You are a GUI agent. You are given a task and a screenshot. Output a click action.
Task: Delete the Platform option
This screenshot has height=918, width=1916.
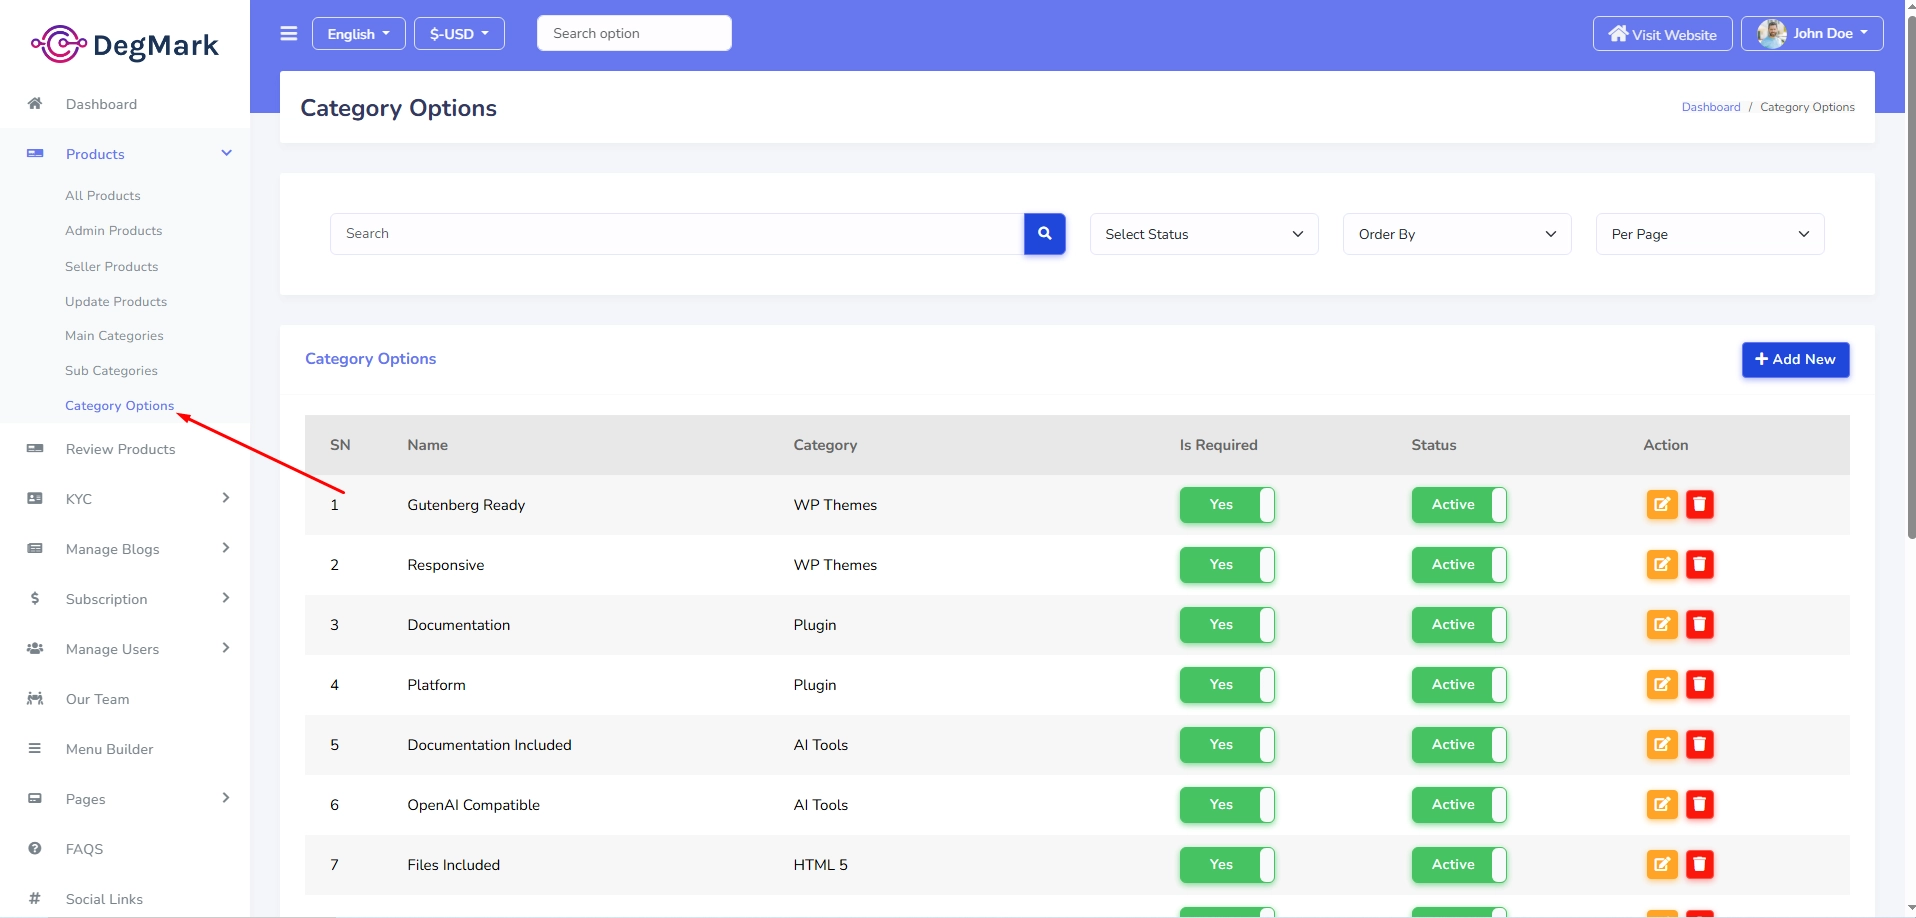(1700, 685)
